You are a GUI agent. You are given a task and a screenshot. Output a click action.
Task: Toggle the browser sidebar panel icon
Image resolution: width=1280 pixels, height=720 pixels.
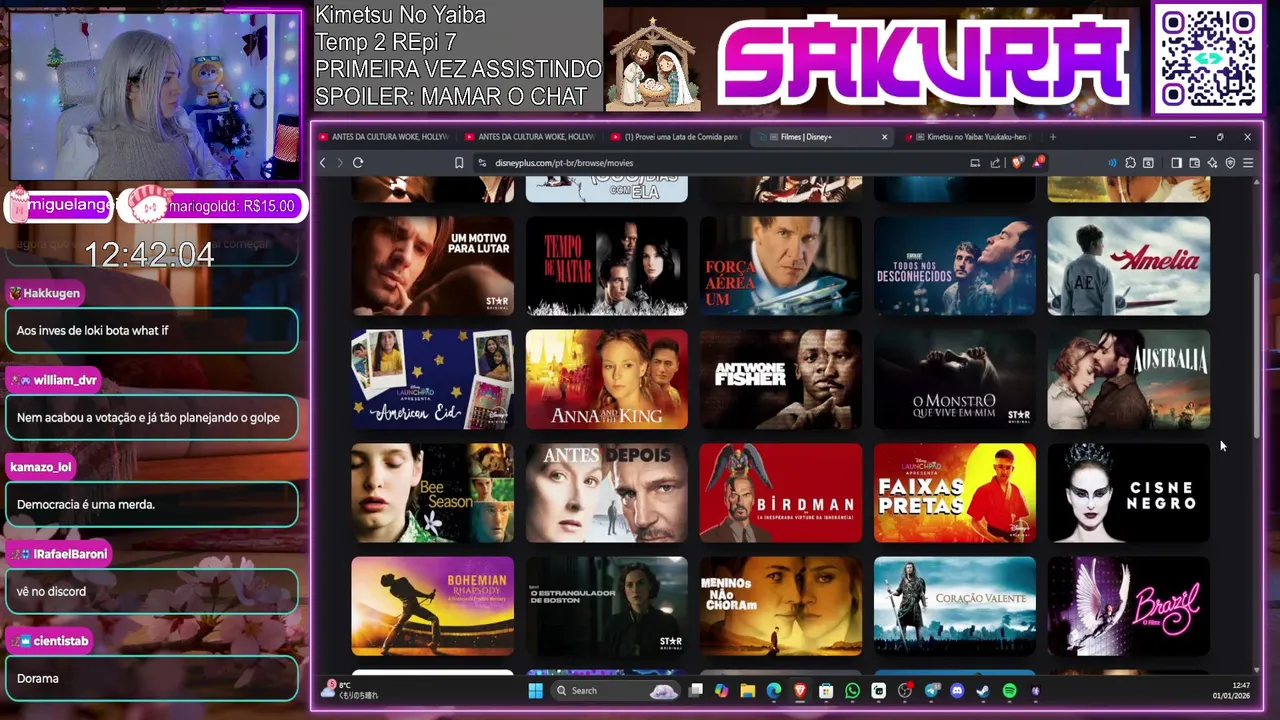point(1176,163)
